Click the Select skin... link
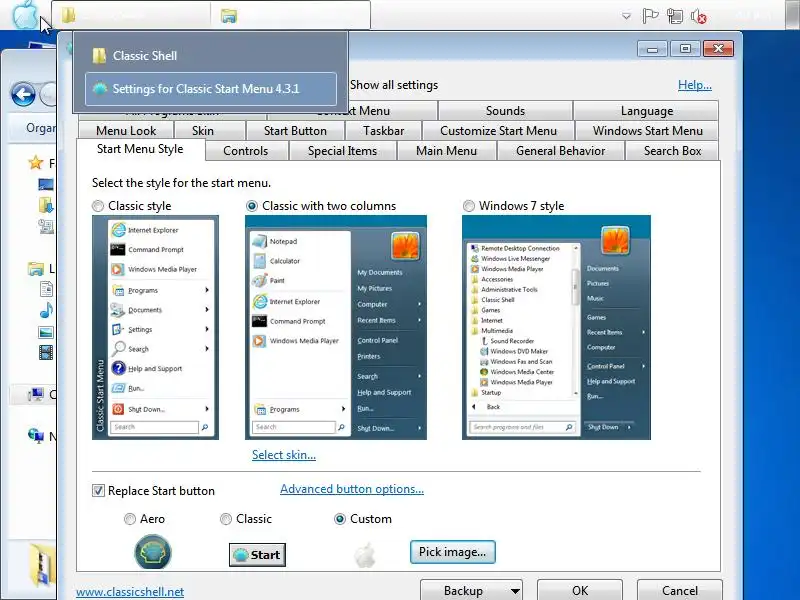The image size is (800, 600). [284, 455]
